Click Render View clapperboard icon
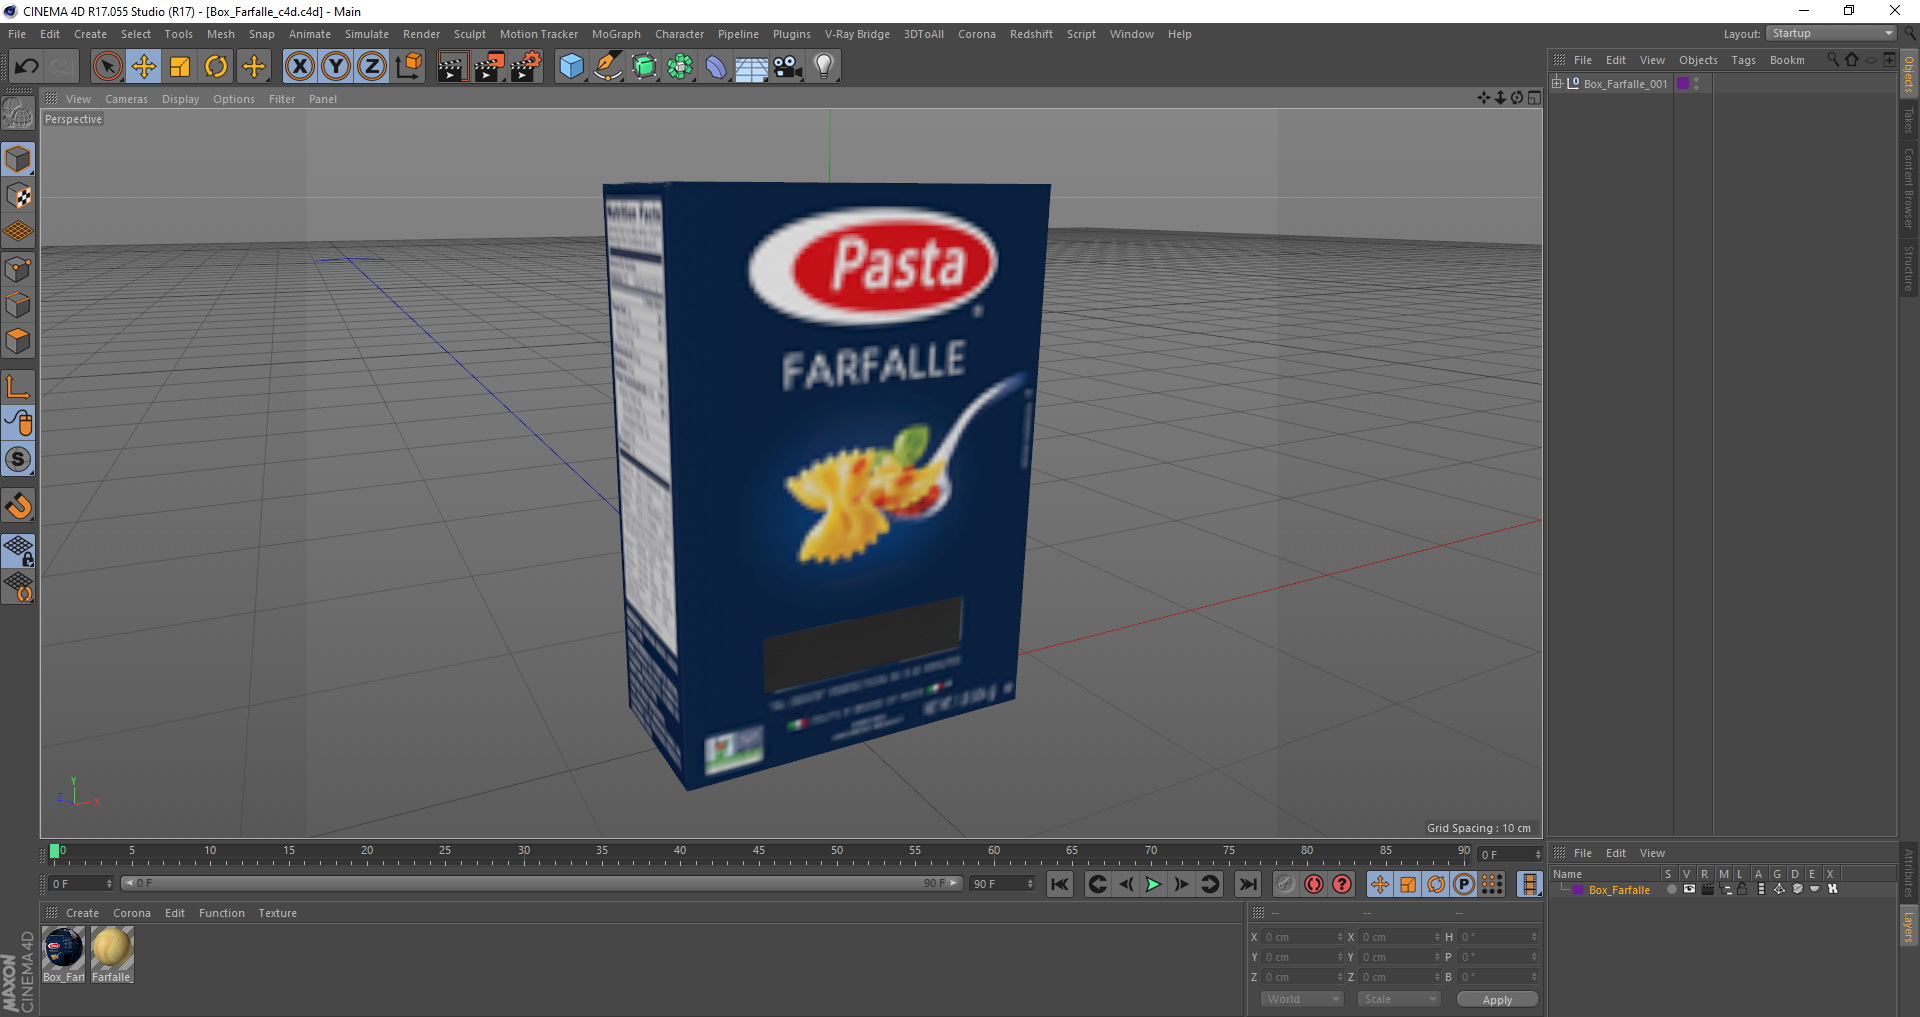This screenshot has height=1017, width=1920. click(x=452, y=67)
